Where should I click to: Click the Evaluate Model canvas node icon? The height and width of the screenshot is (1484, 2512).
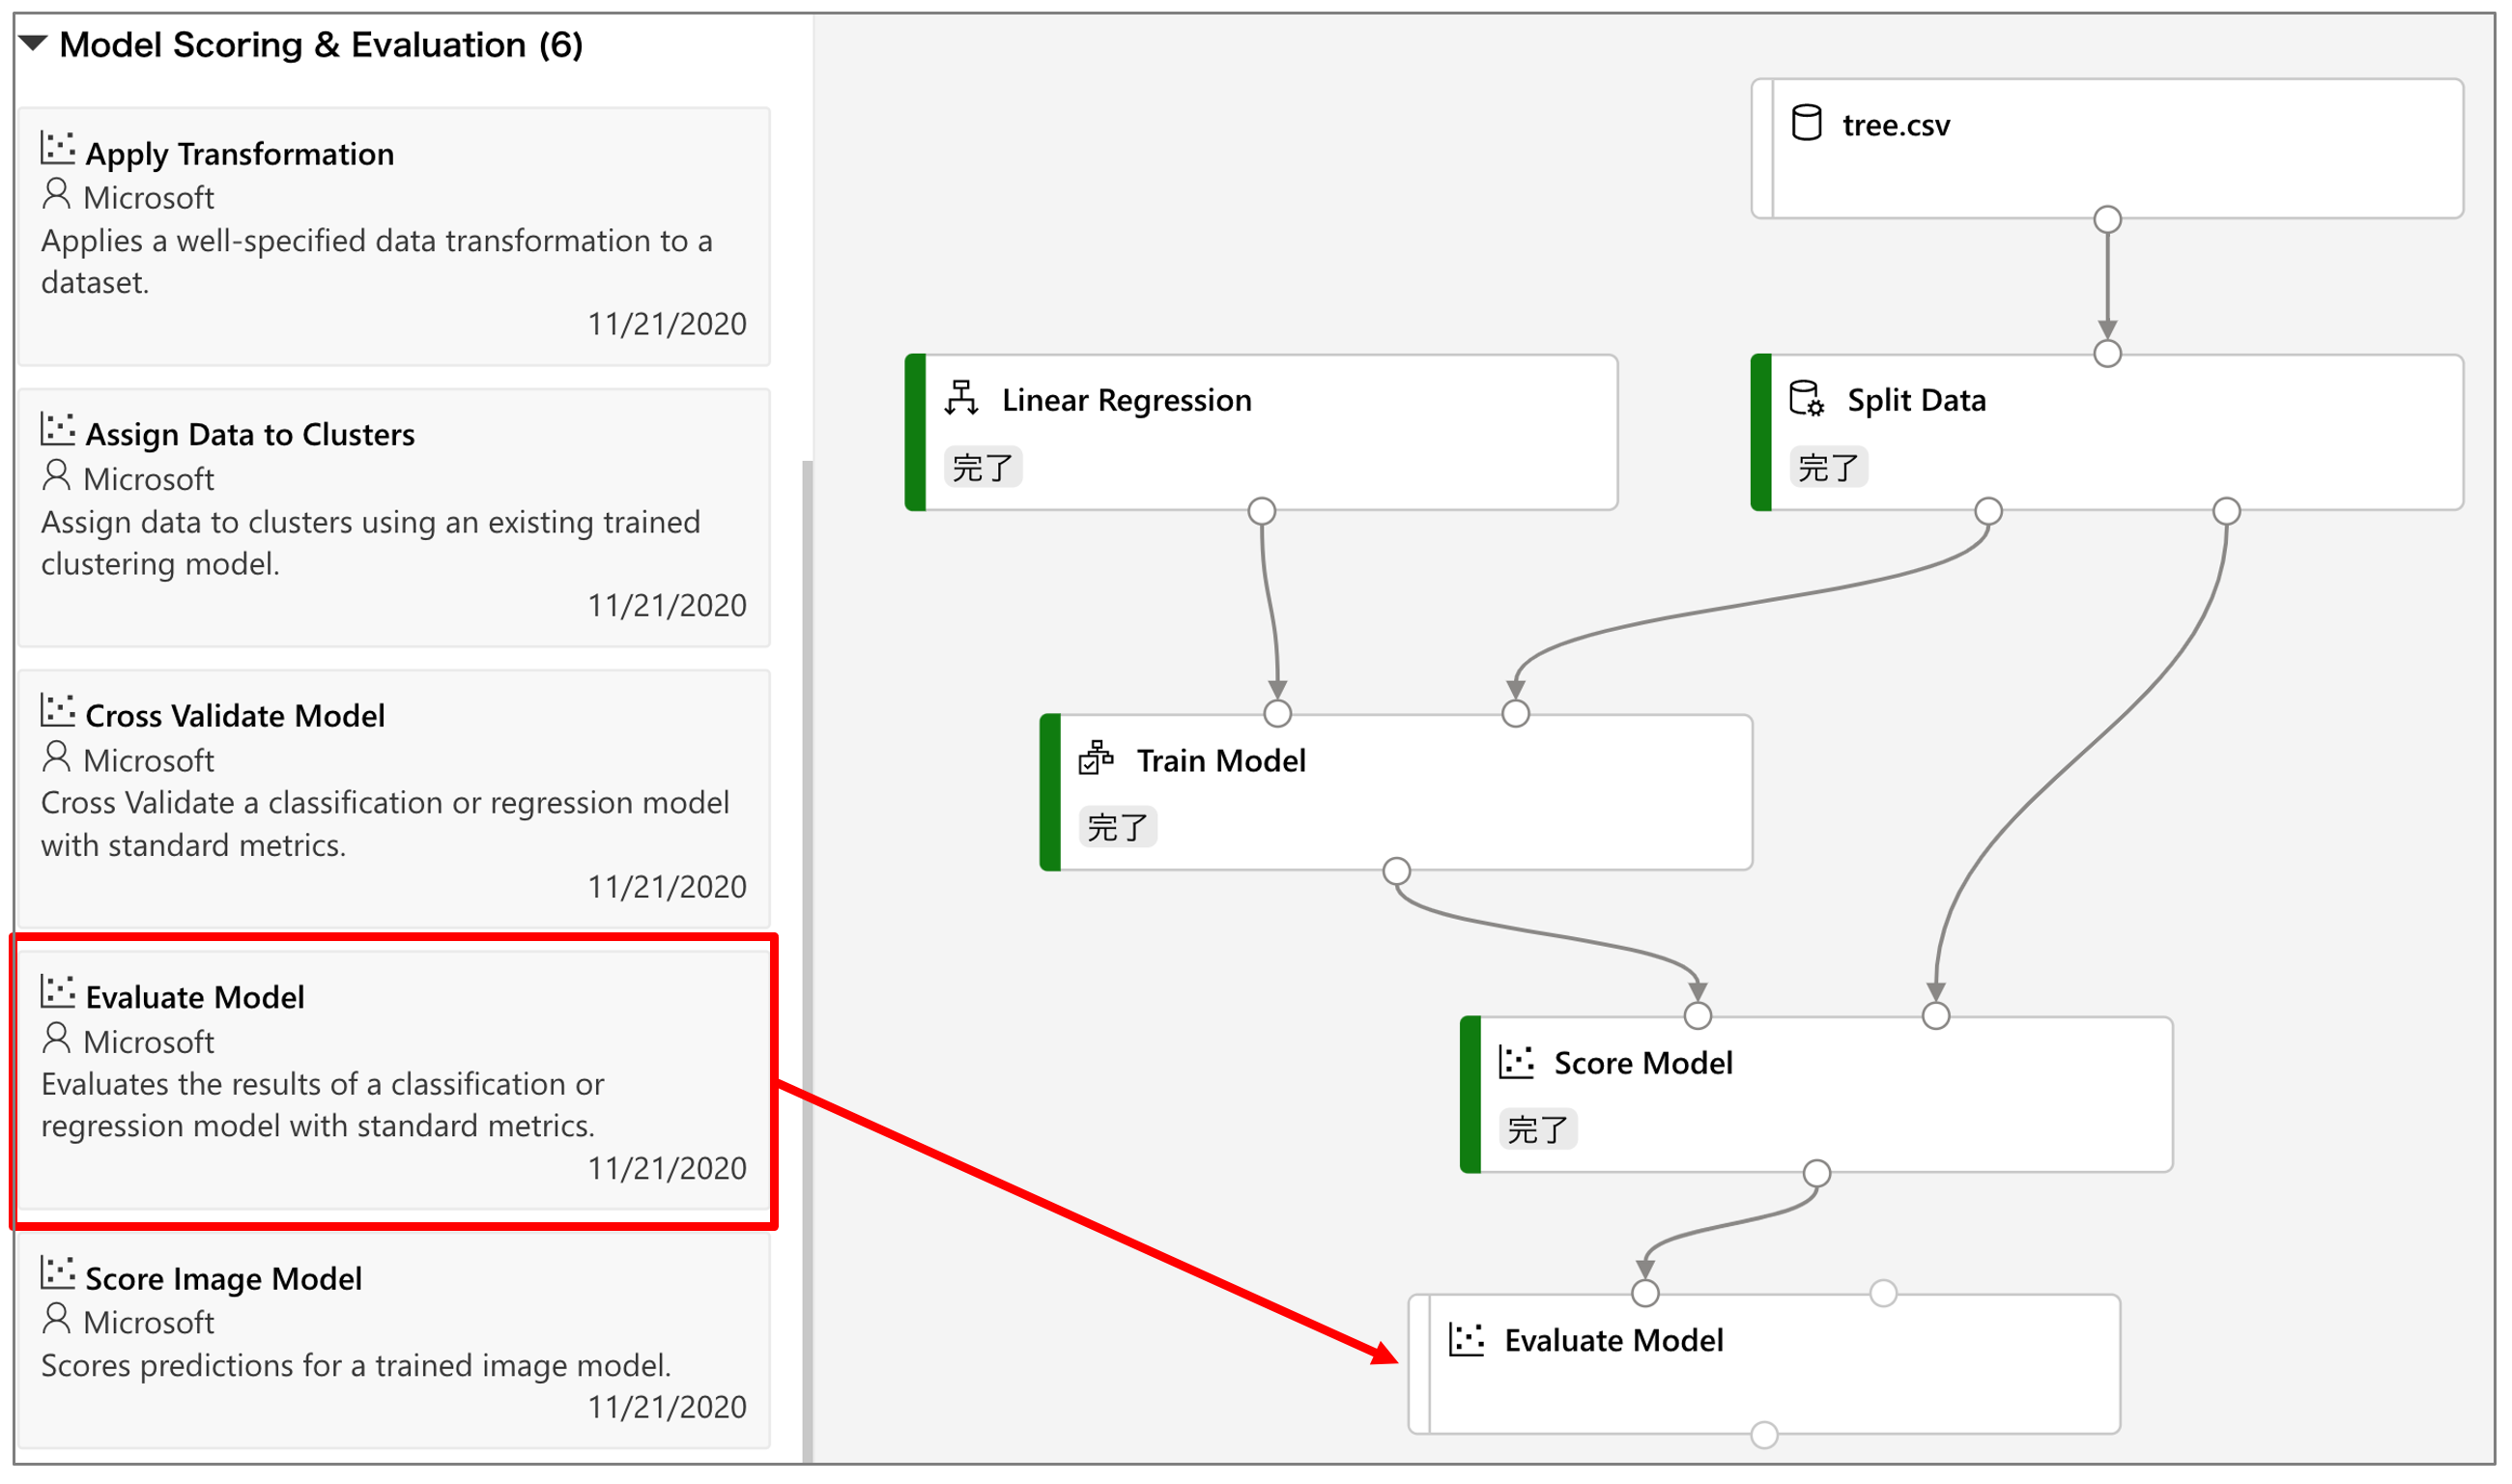[x=1466, y=1339]
